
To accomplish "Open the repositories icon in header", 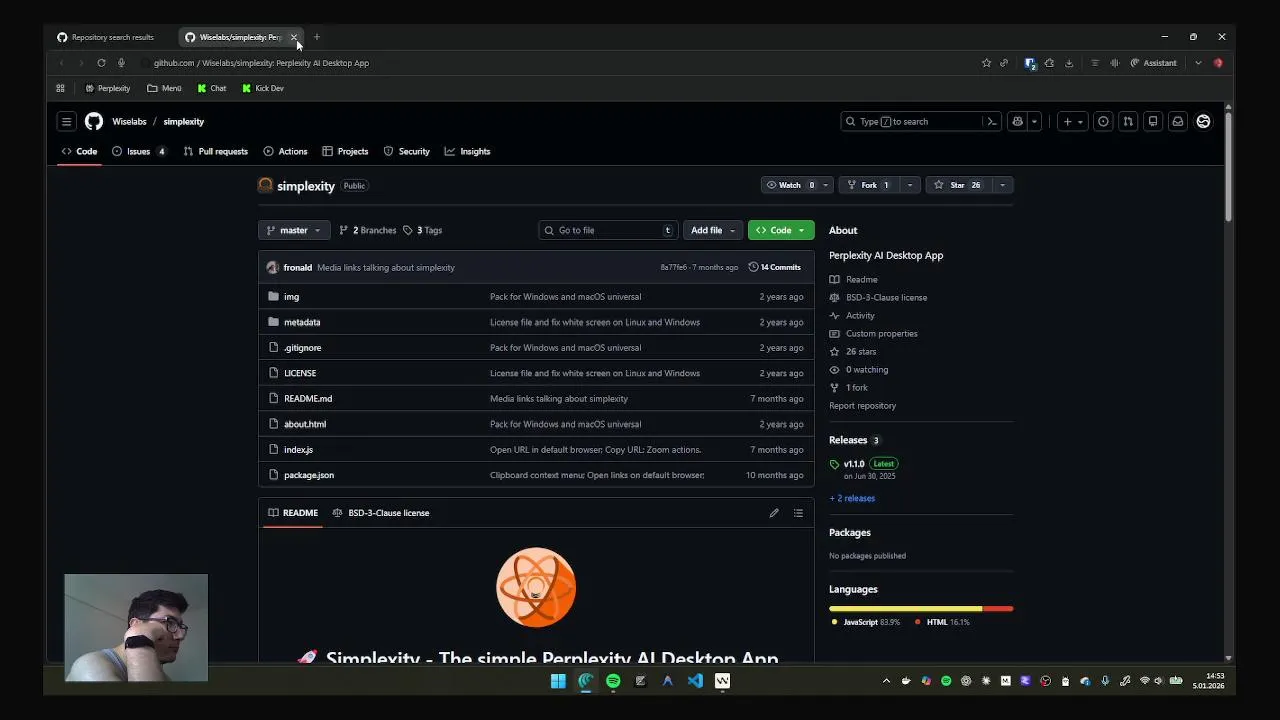I will (1153, 121).
